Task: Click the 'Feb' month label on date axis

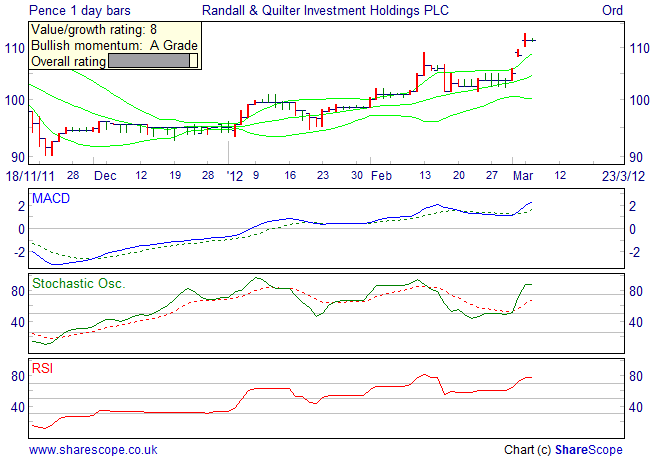Action: pos(381,176)
